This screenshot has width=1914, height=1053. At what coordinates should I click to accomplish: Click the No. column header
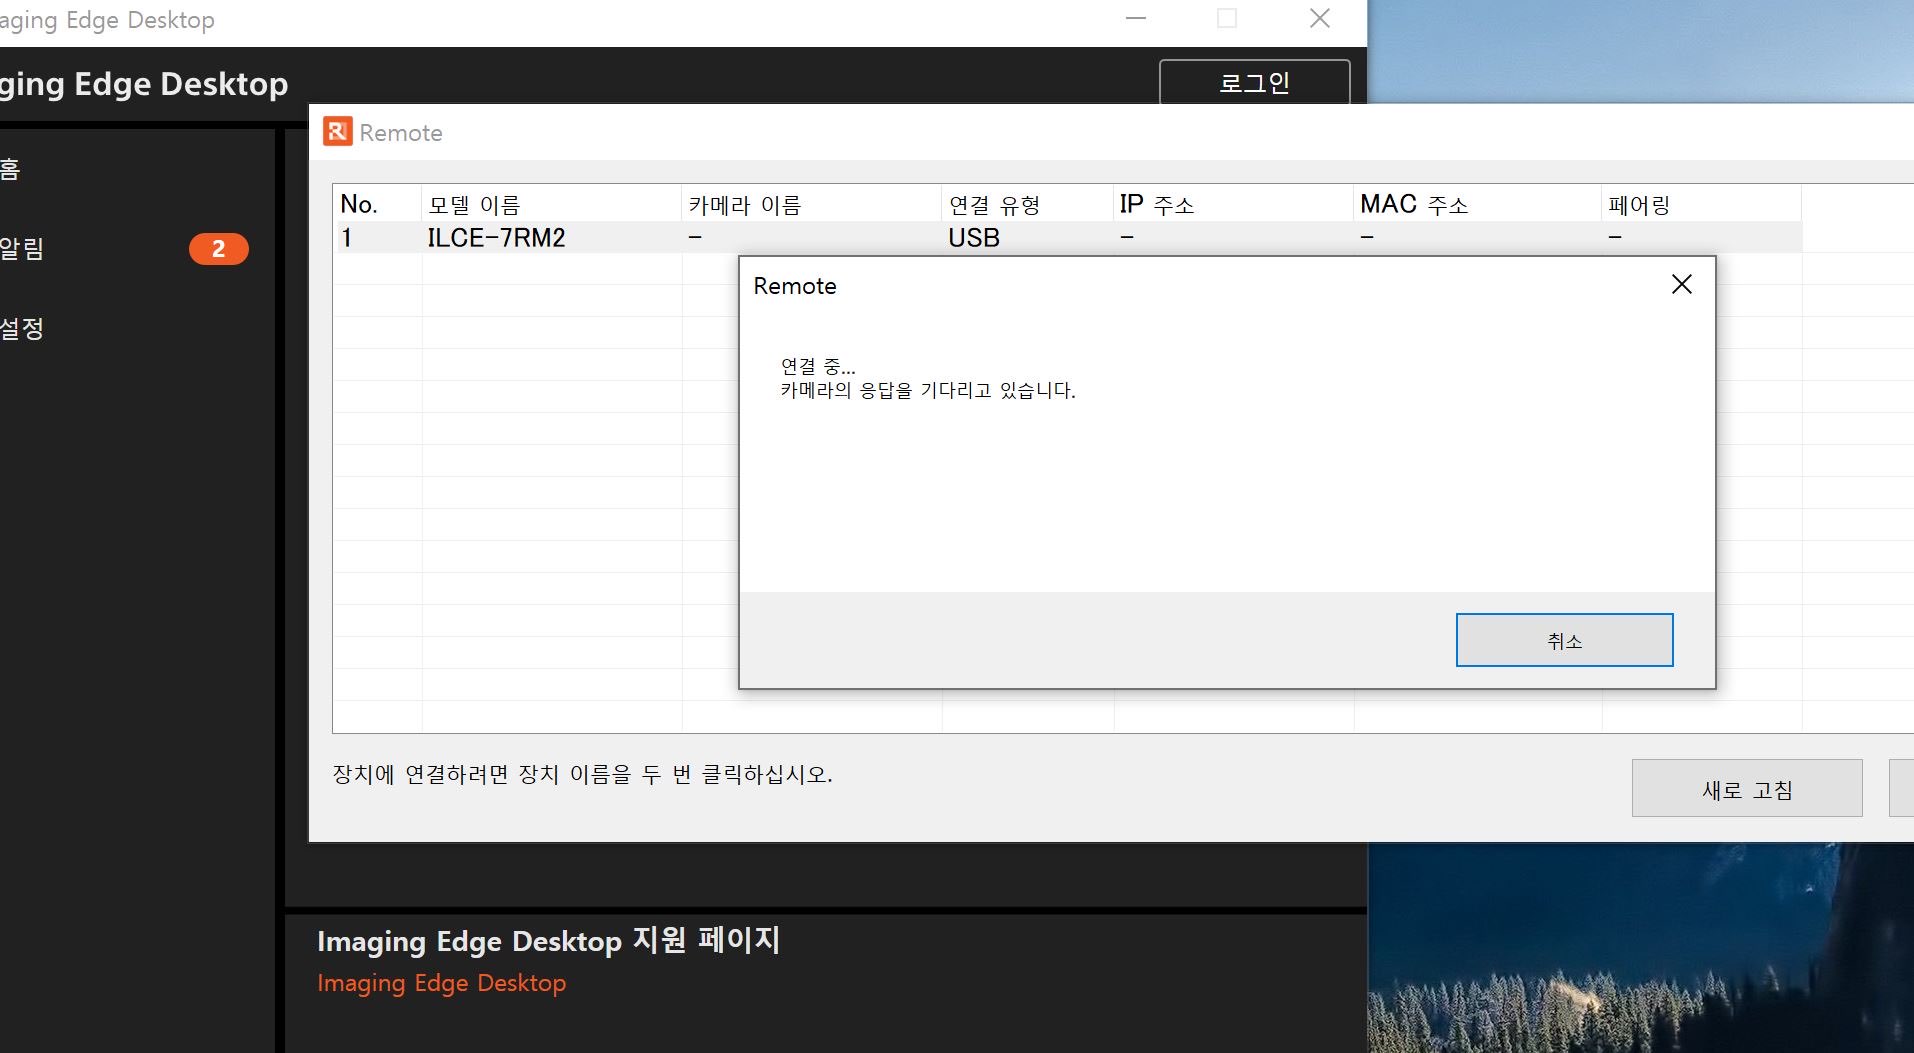[377, 204]
